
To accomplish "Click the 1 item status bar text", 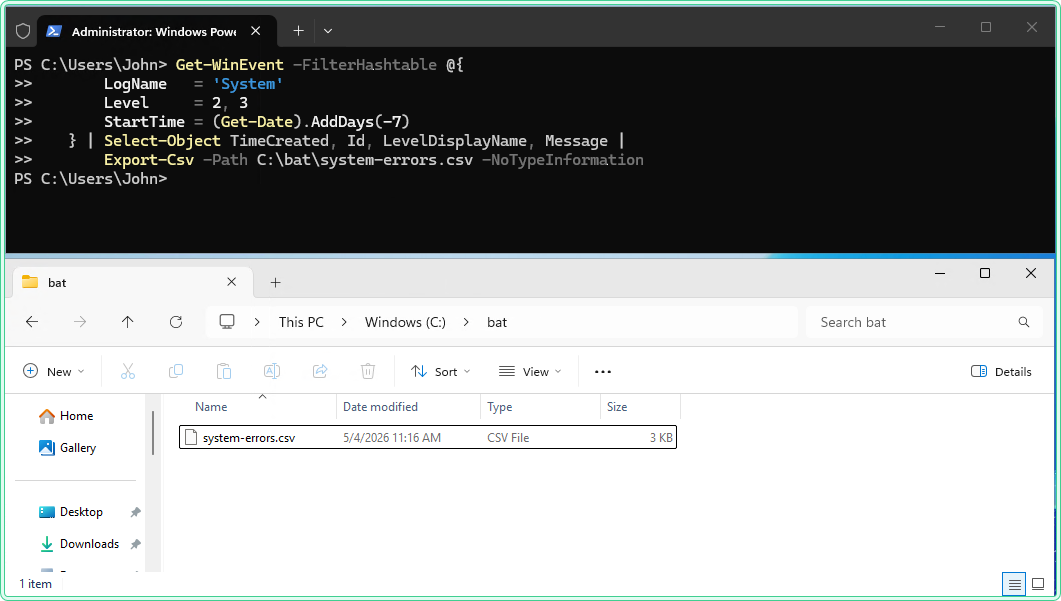I will click(35, 584).
